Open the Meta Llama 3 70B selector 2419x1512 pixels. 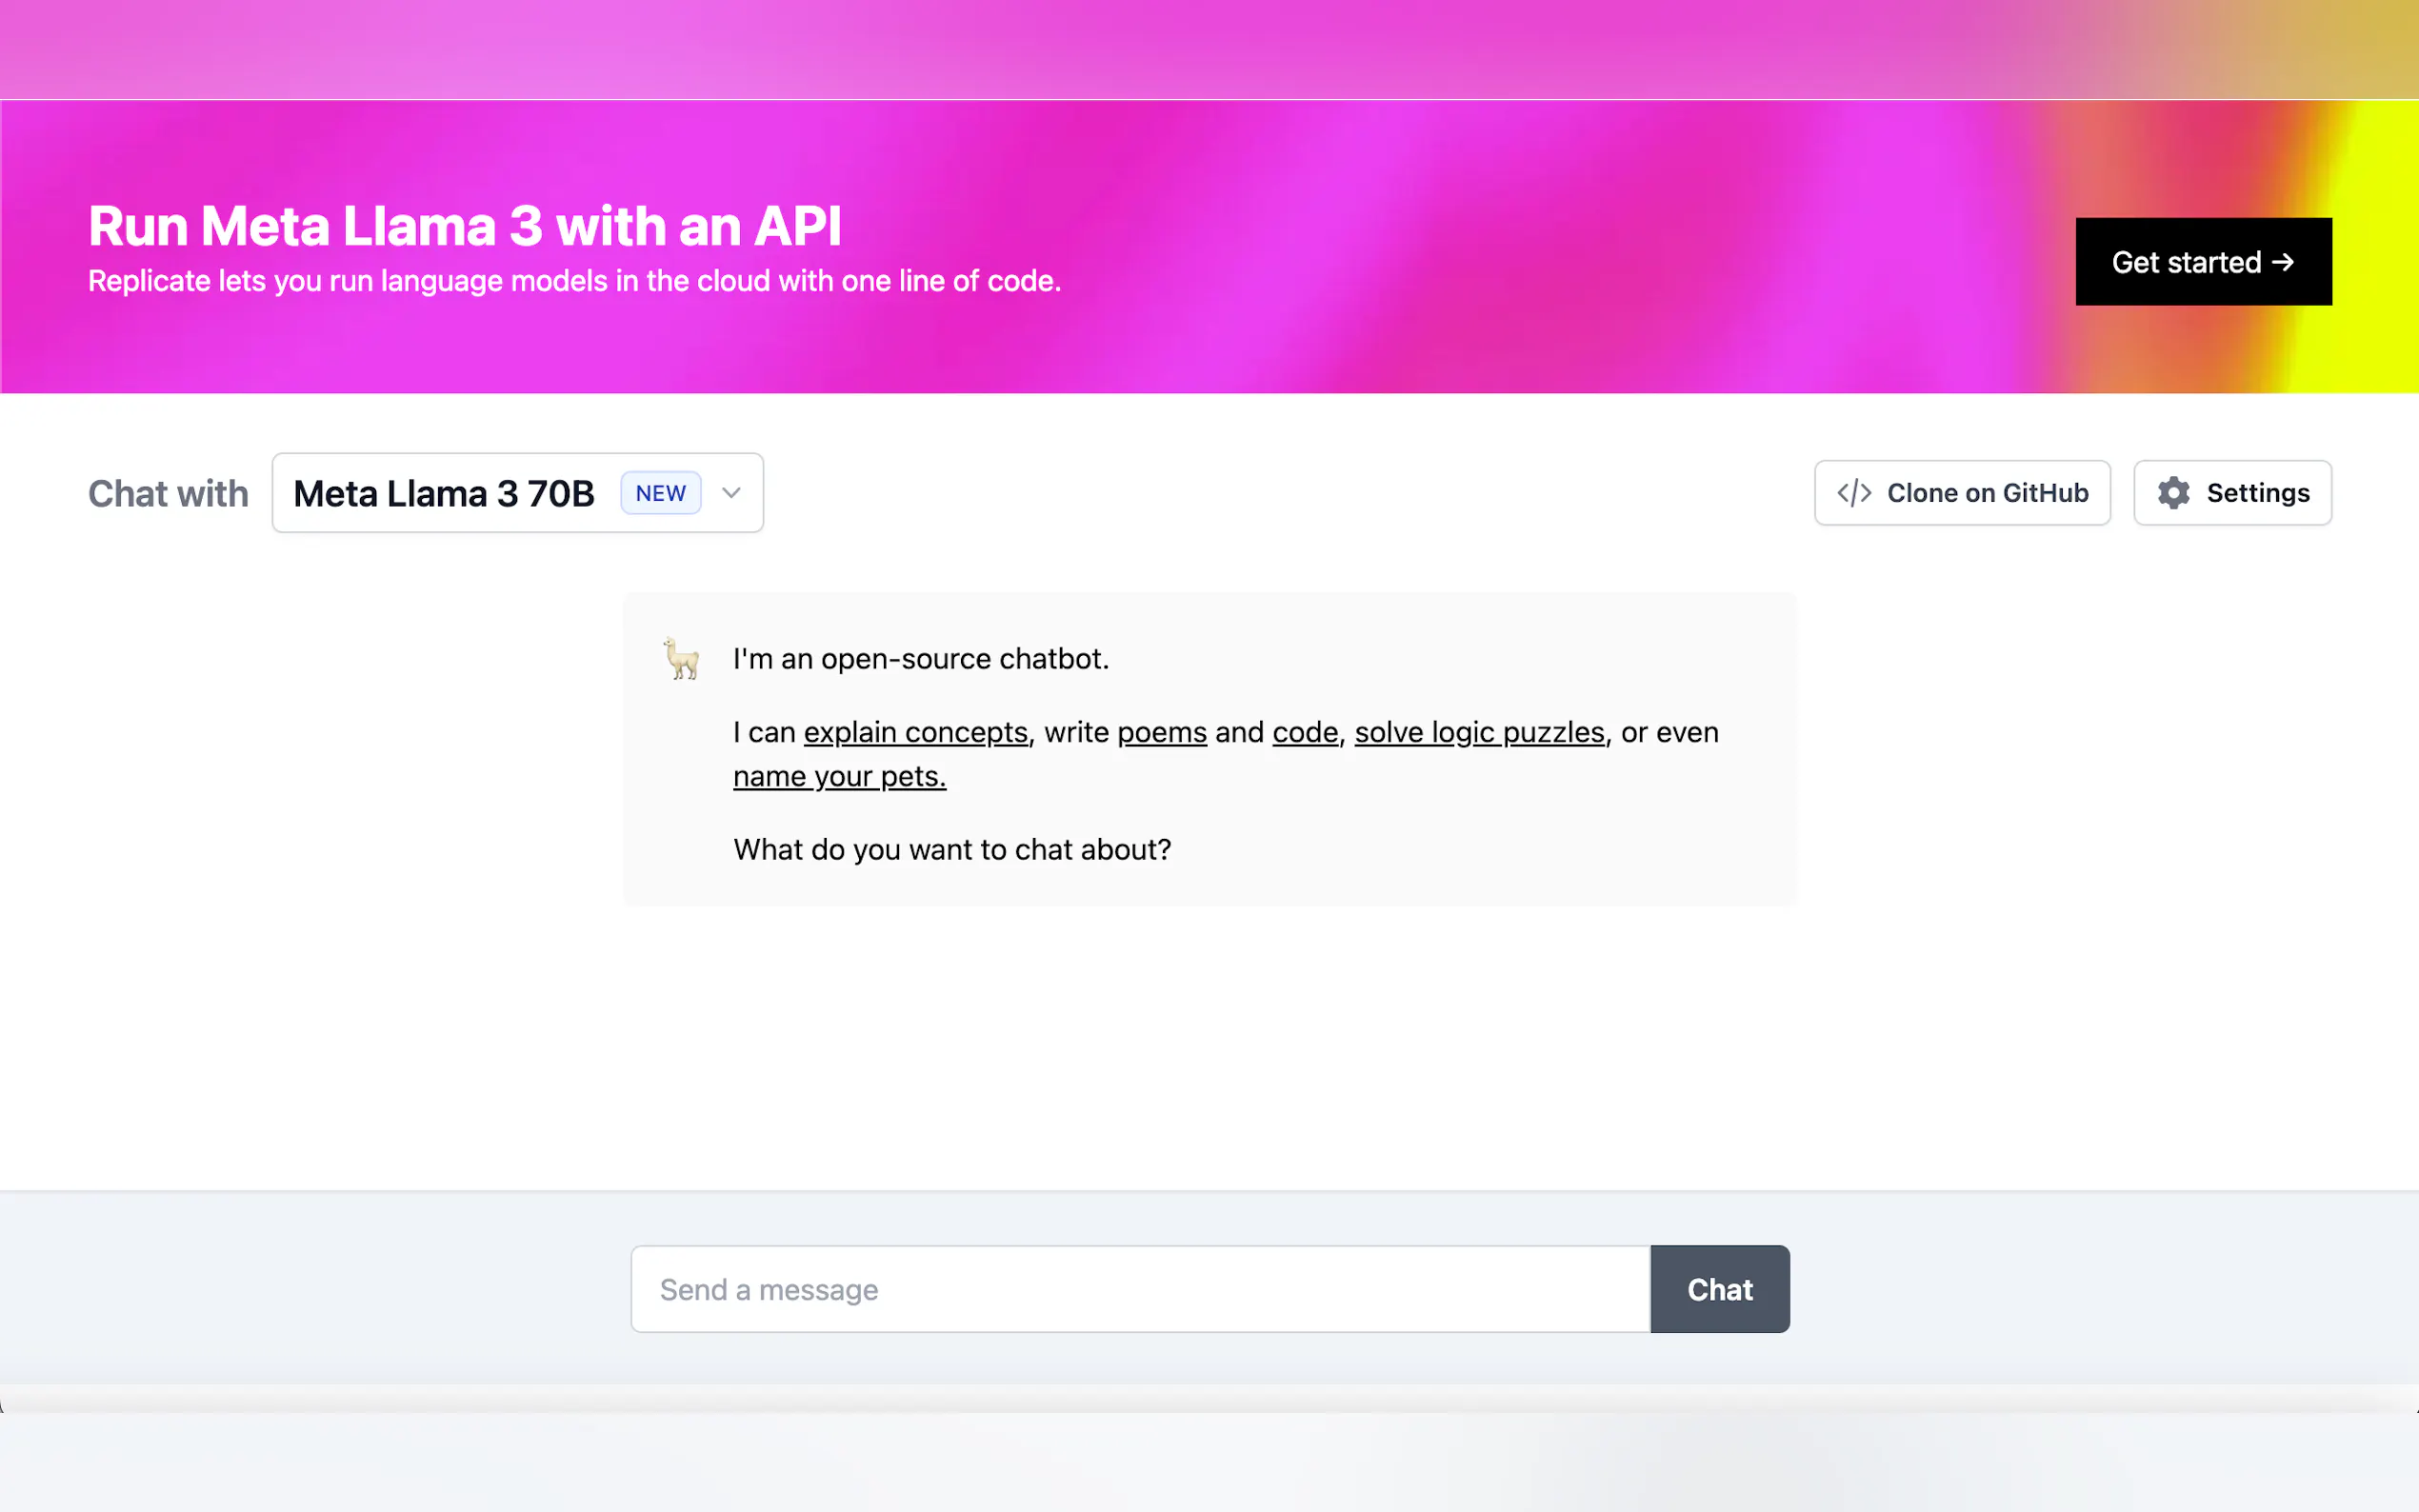[x=445, y=493]
